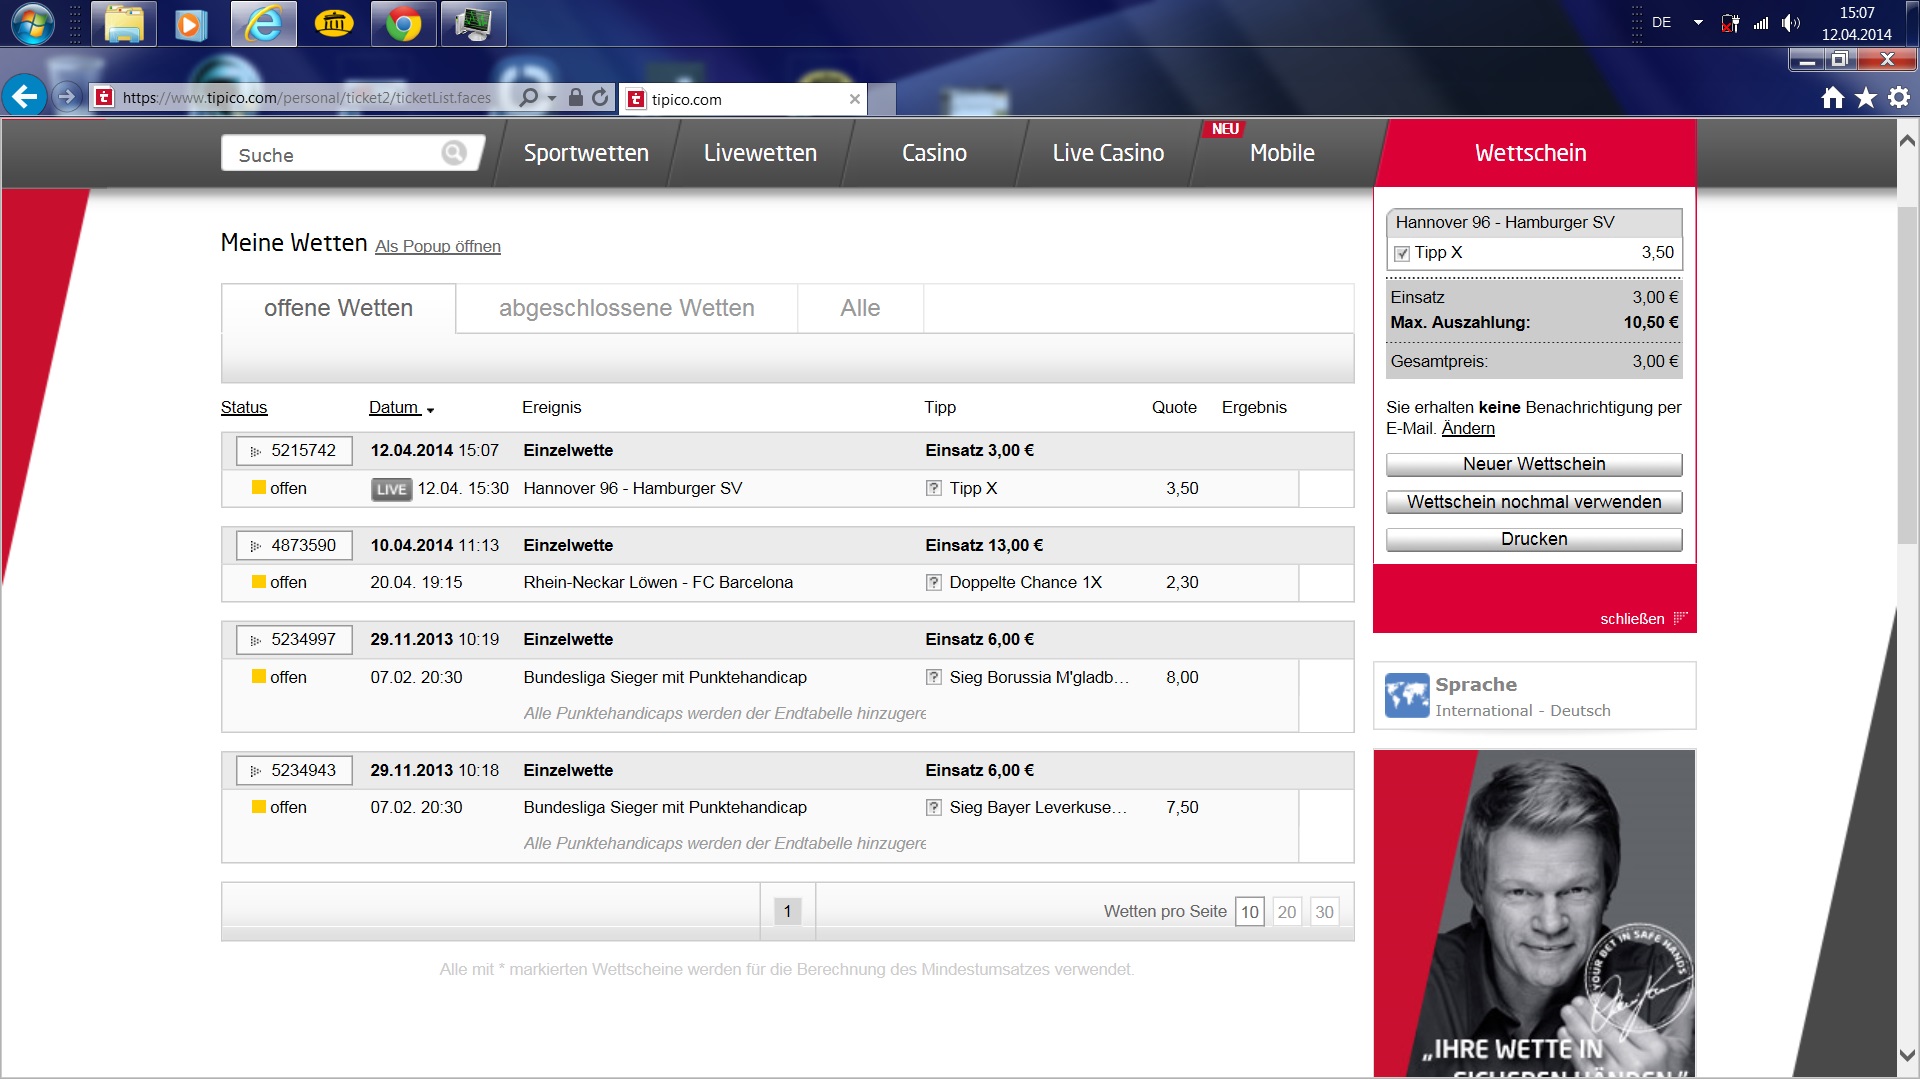1920x1080 pixels.
Task: Open Google Chrome from the taskbar
Action: coord(403,24)
